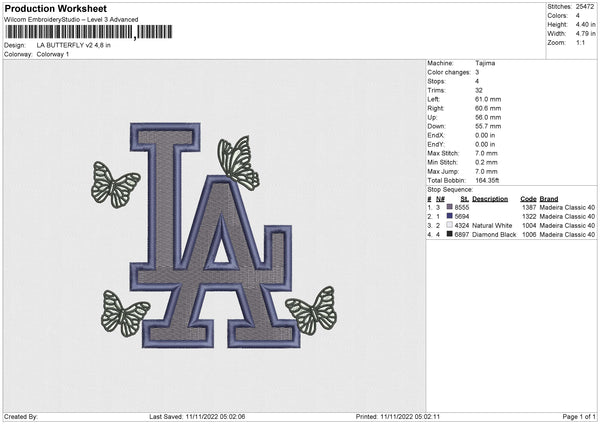Click 'Printed: 11/11/2022 05:02:11' footer text

pos(398,416)
